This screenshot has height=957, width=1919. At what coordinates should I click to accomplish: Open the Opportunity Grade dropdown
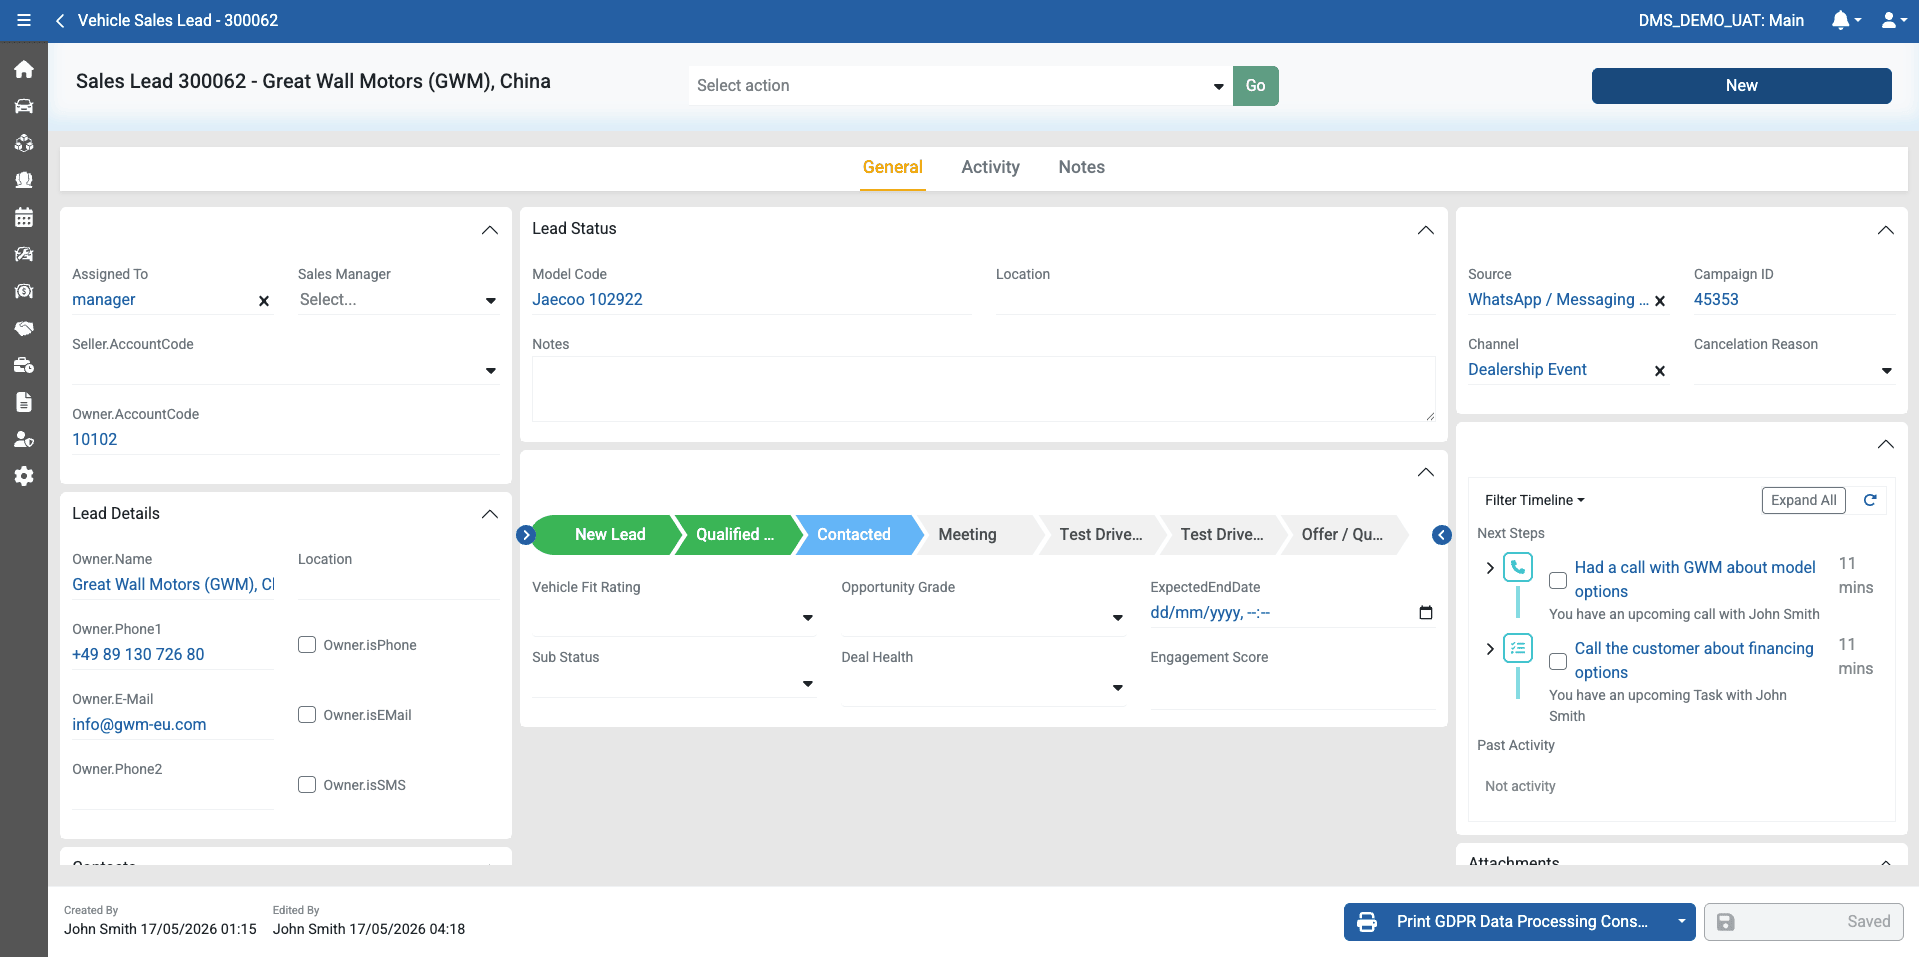[x=983, y=617]
